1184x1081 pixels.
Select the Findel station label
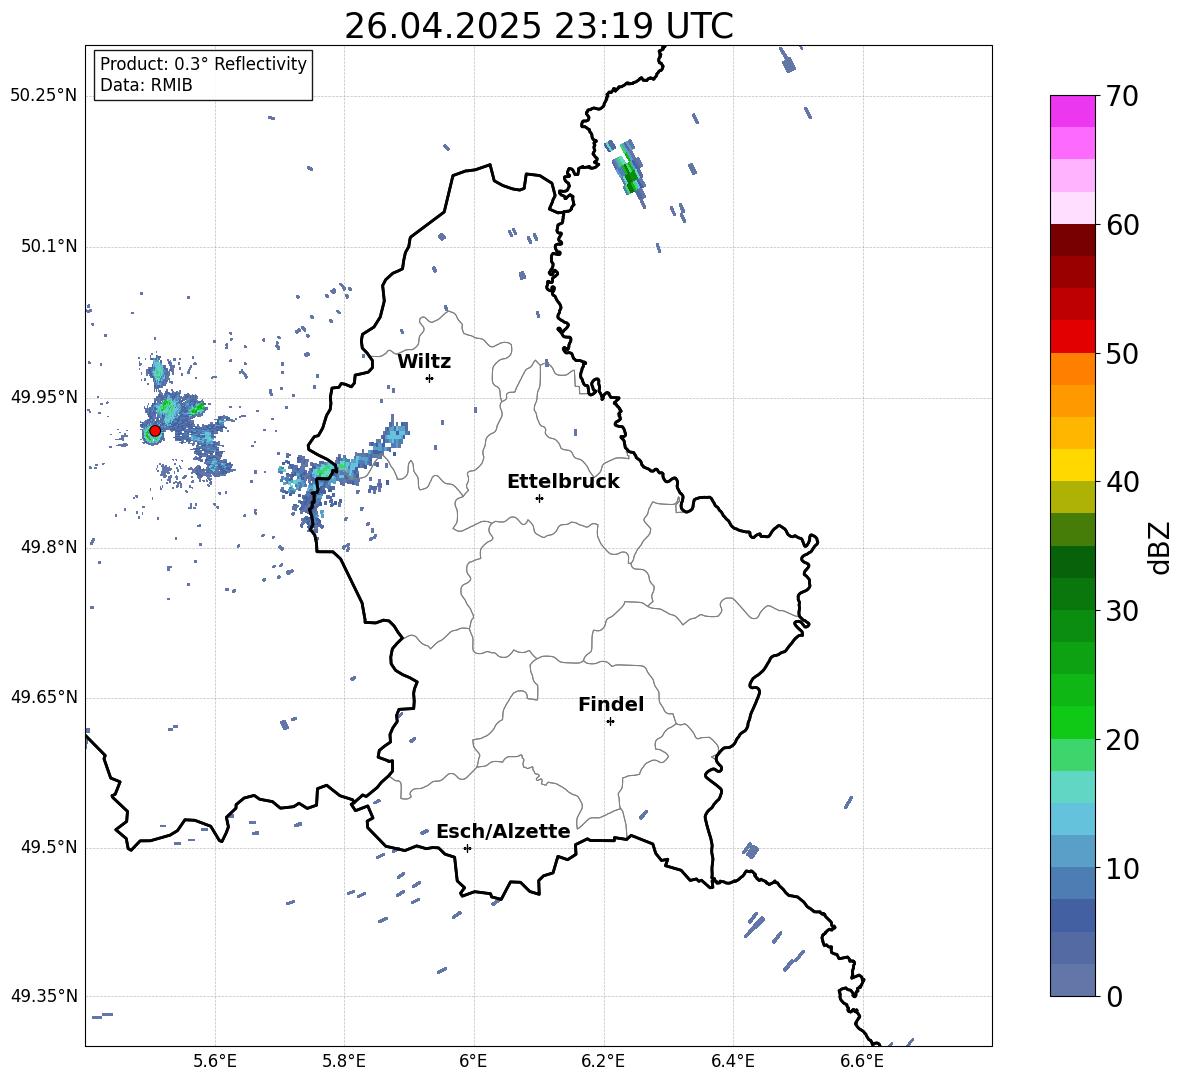tap(611, 704)
